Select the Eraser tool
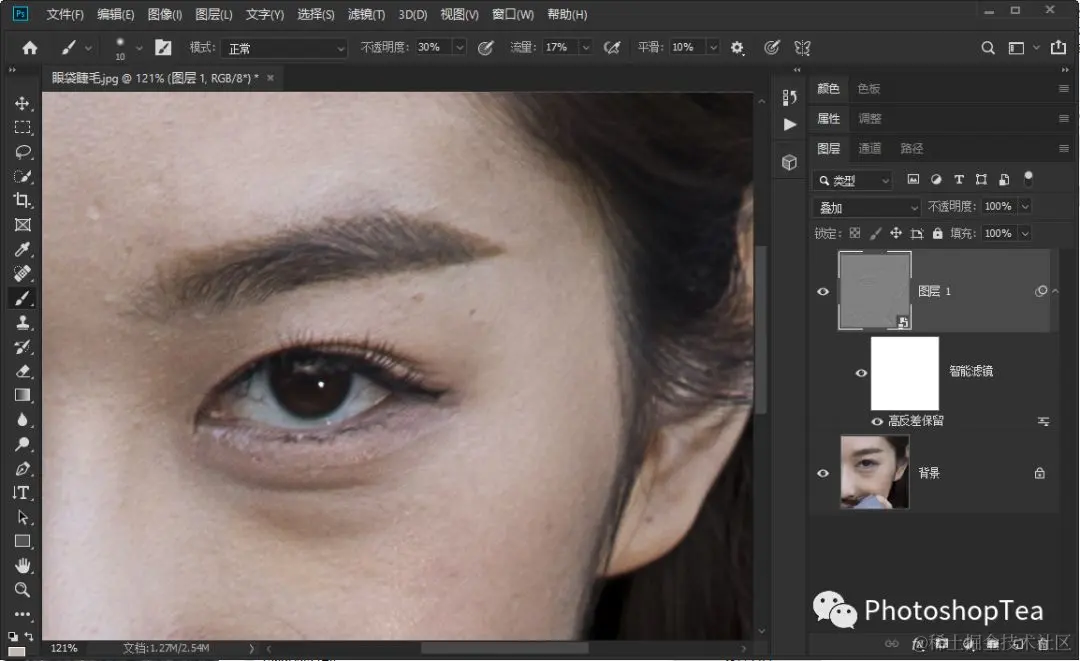This screenshot has height=661, width=1080. coord(22,371)
